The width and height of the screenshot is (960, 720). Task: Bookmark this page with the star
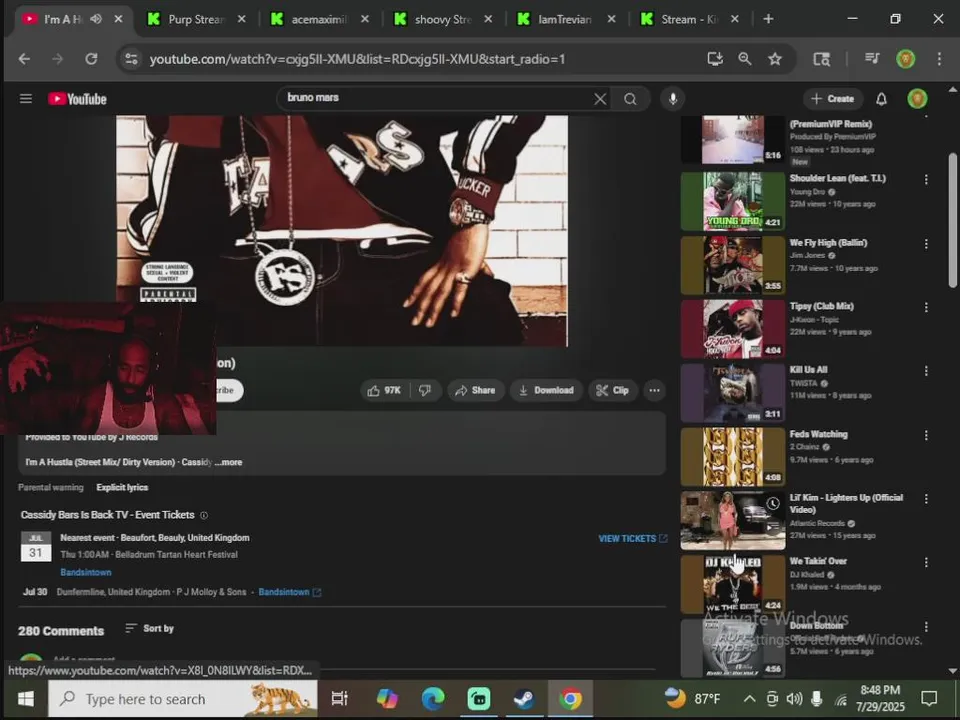[x=774, y=59]
